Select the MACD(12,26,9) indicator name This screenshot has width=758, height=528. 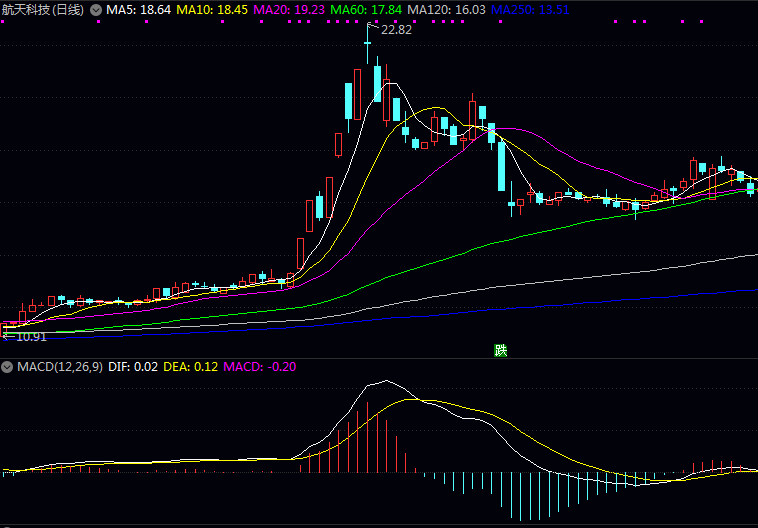60,367
